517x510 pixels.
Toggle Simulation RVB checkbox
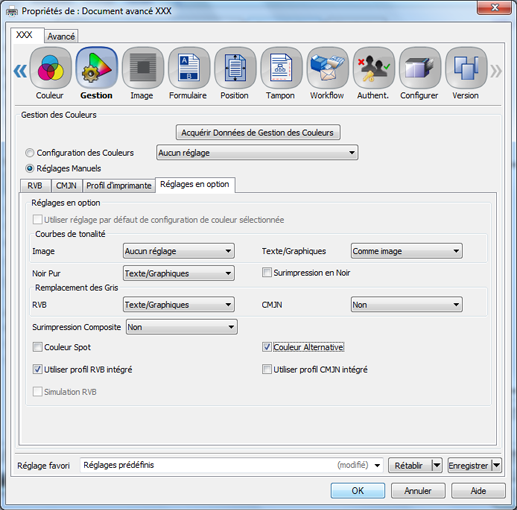tap(37, 391)
